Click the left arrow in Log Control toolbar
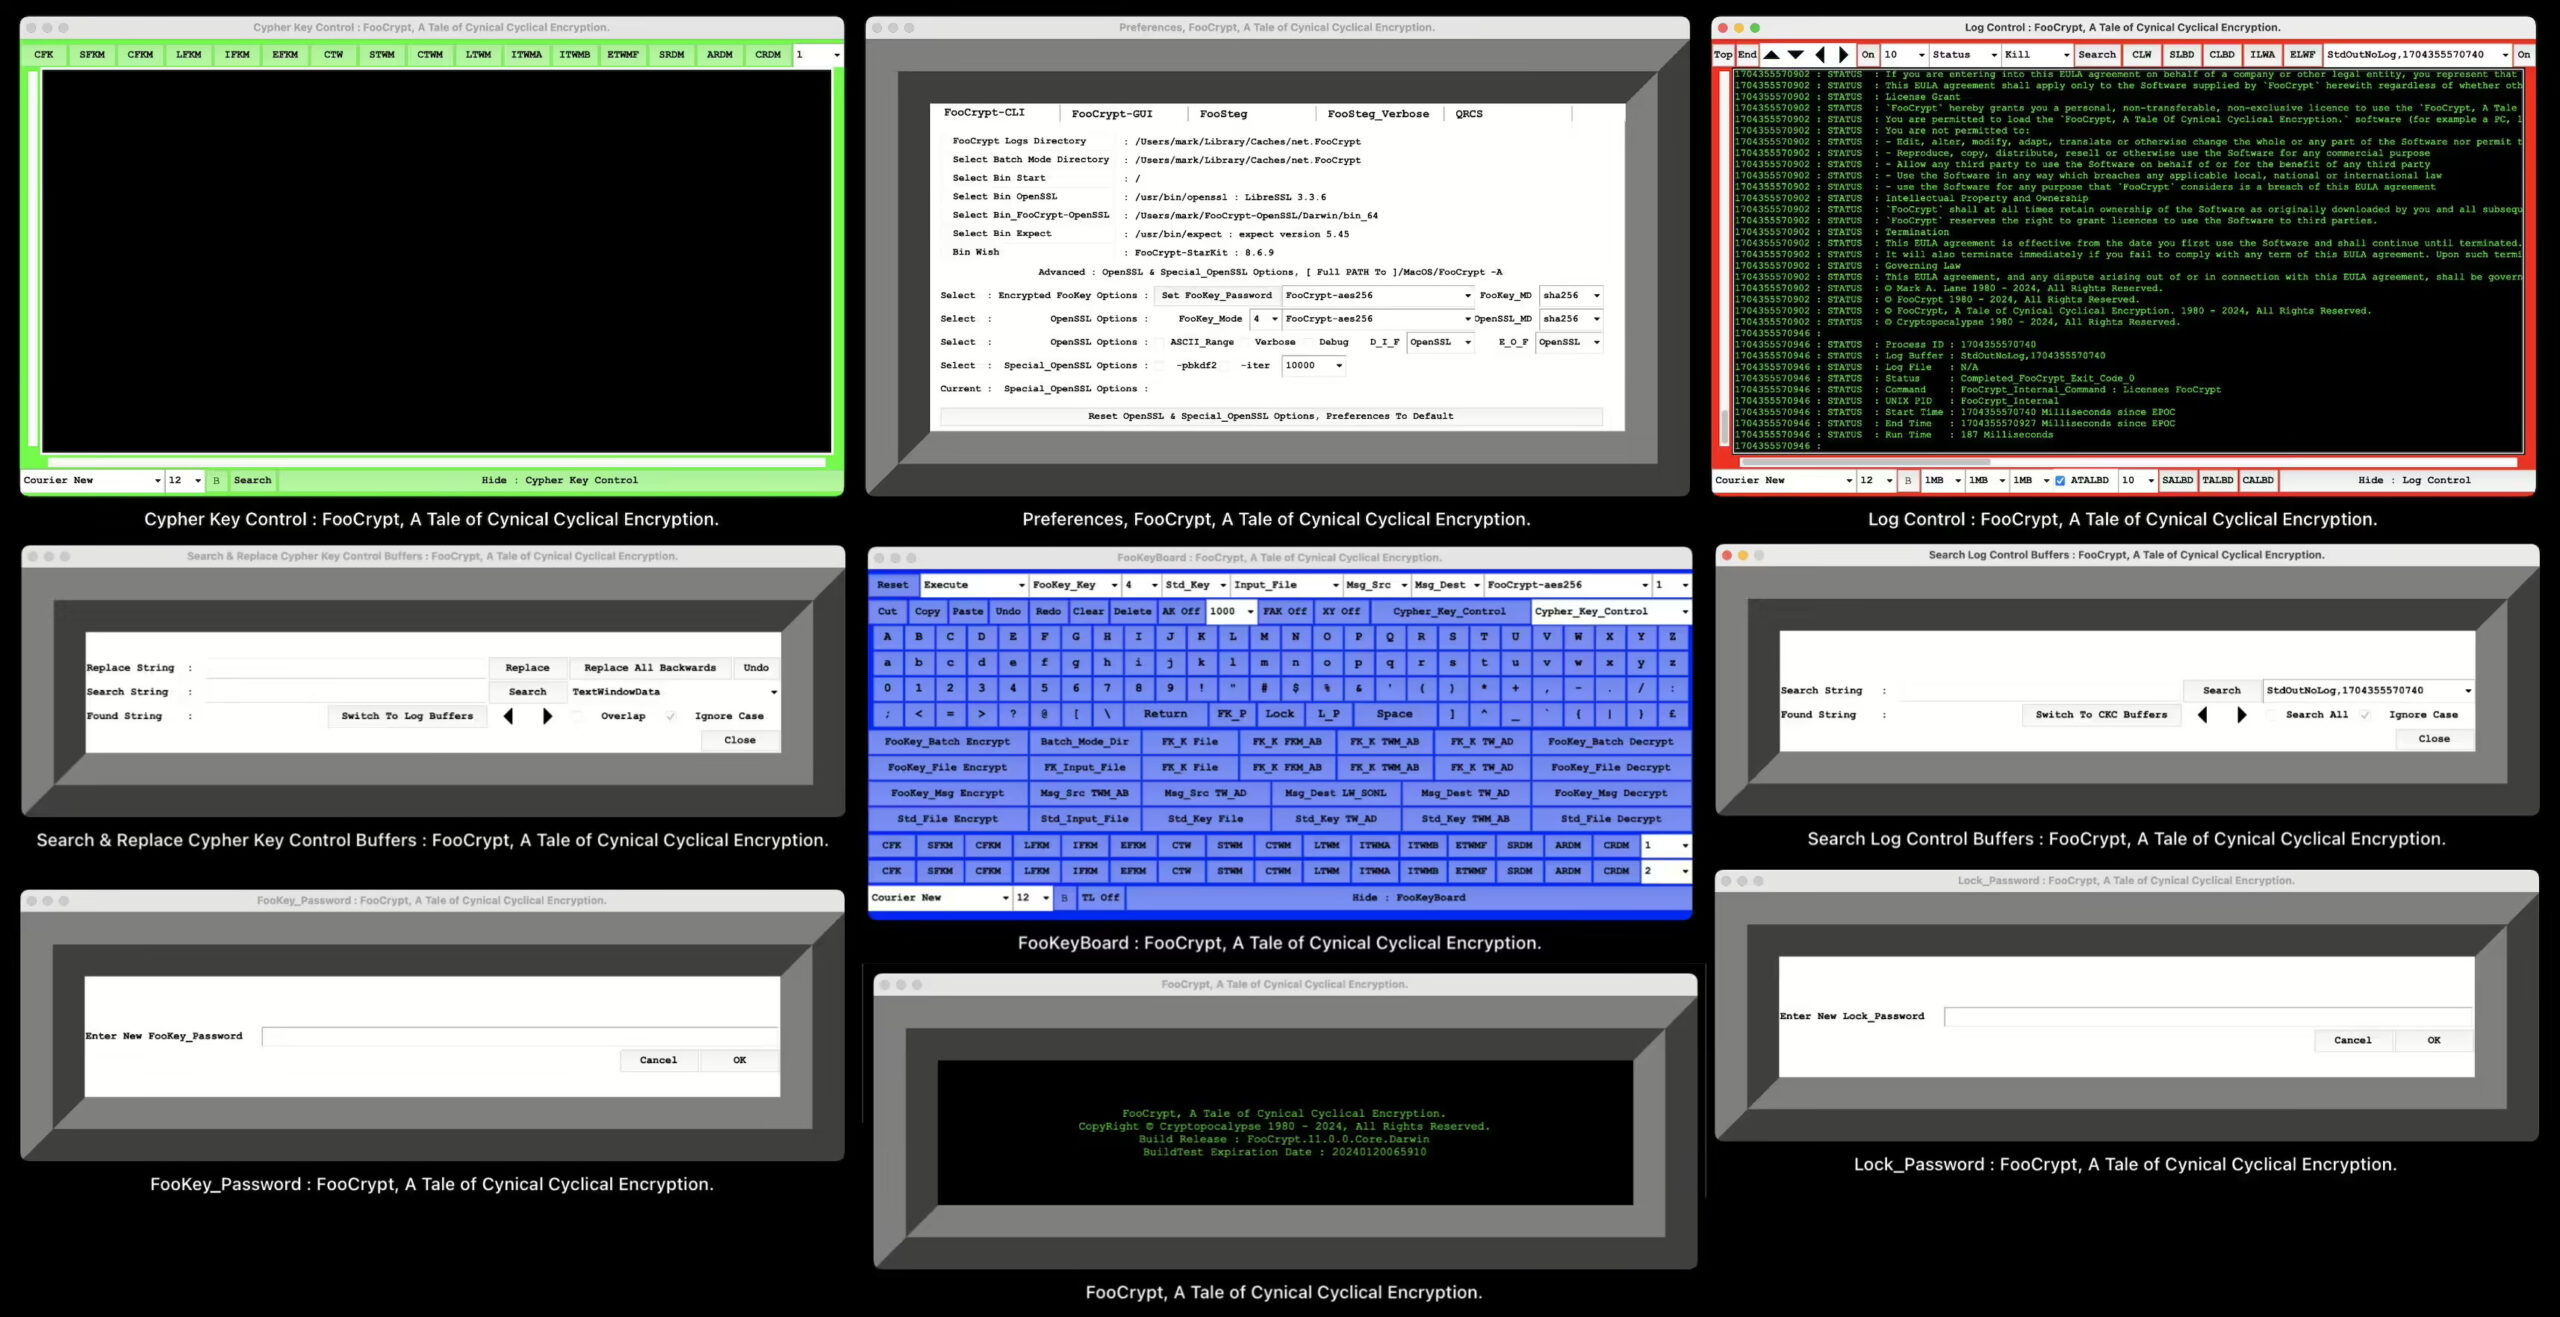The width and height of the screenshot is (2560, 1317). click(x=1820, y=55)
